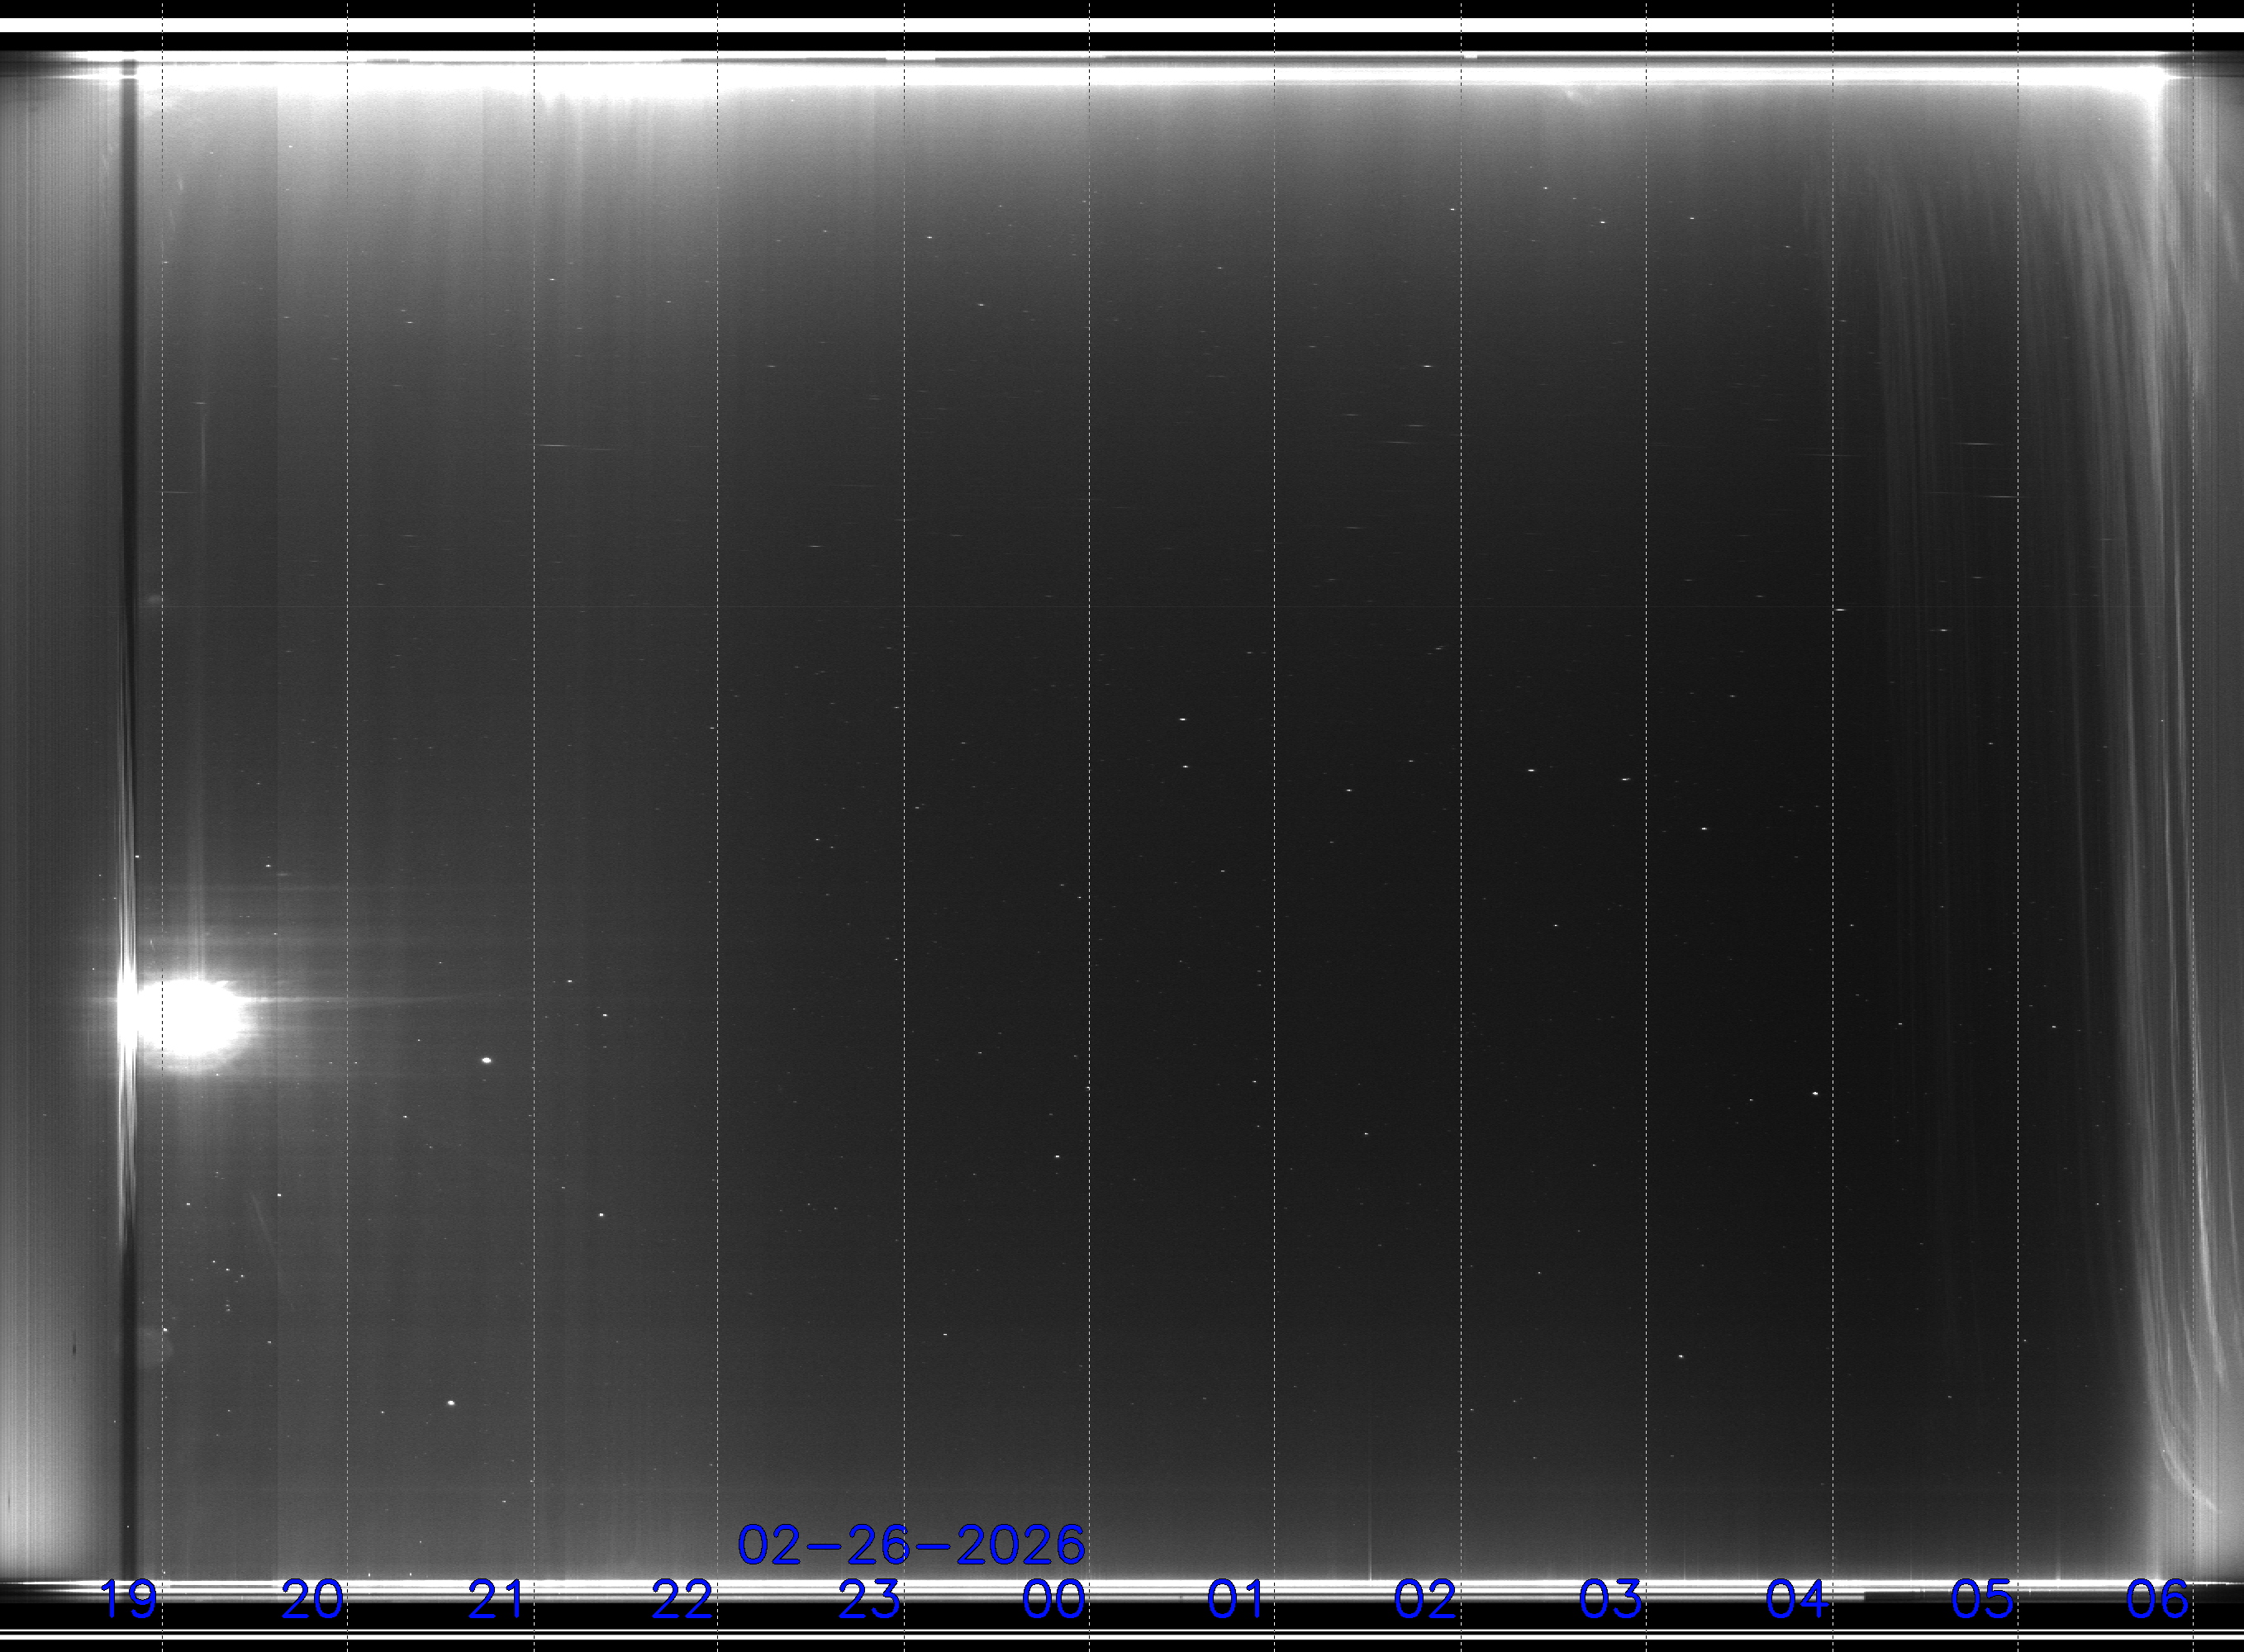Click the large bright moon glare
Viewport: 2244px width, 1652px height.
(x=192, y=1018)
